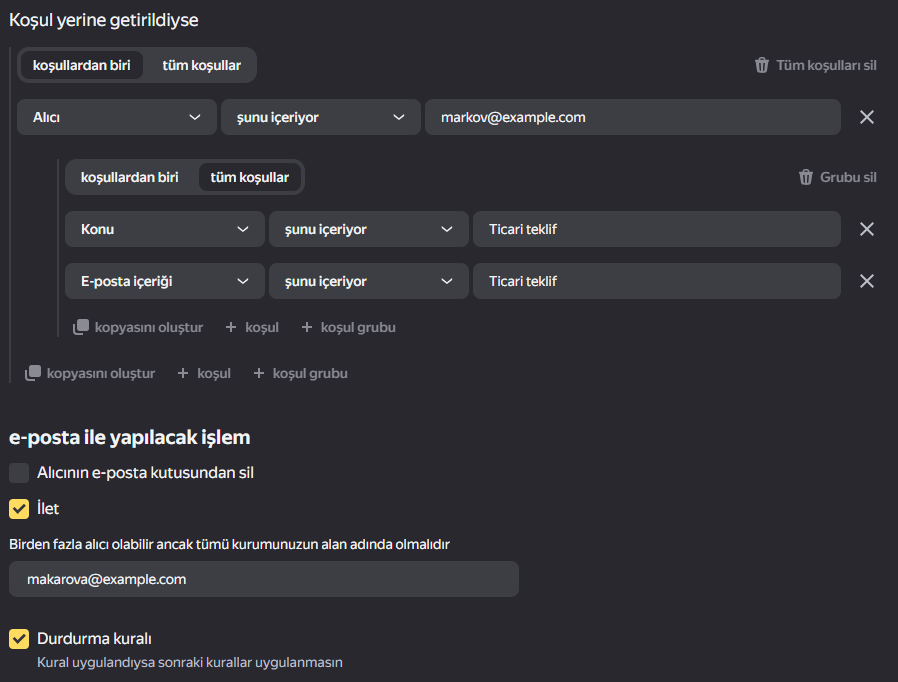Select the top-level tüm koşullar tab
This screenshot has height=682, width=898.
tap(202, 65)
